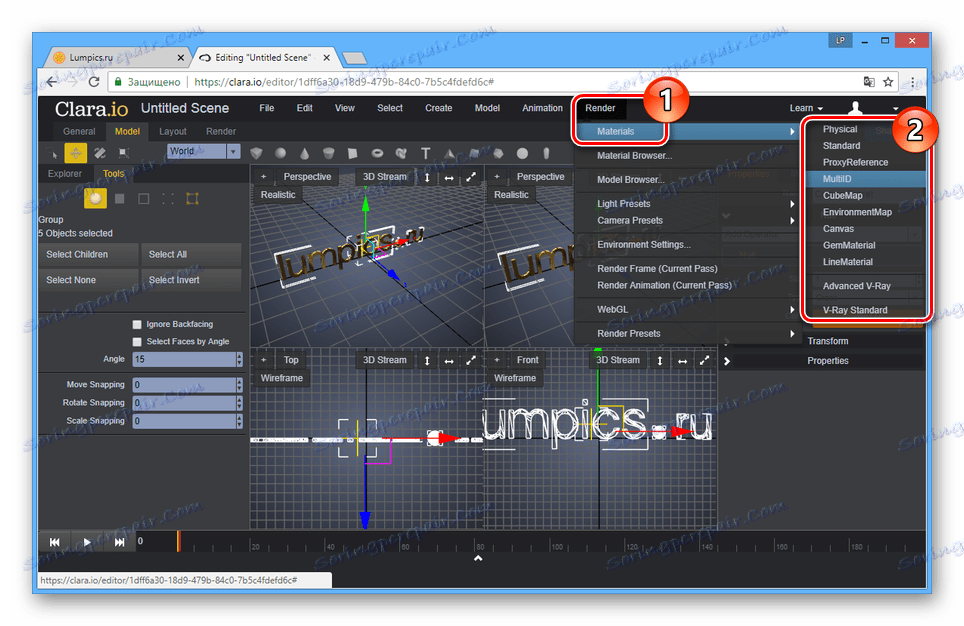964x626 pixels.
Task: Select the bounding box selection mode
Action: pos(192,198)
